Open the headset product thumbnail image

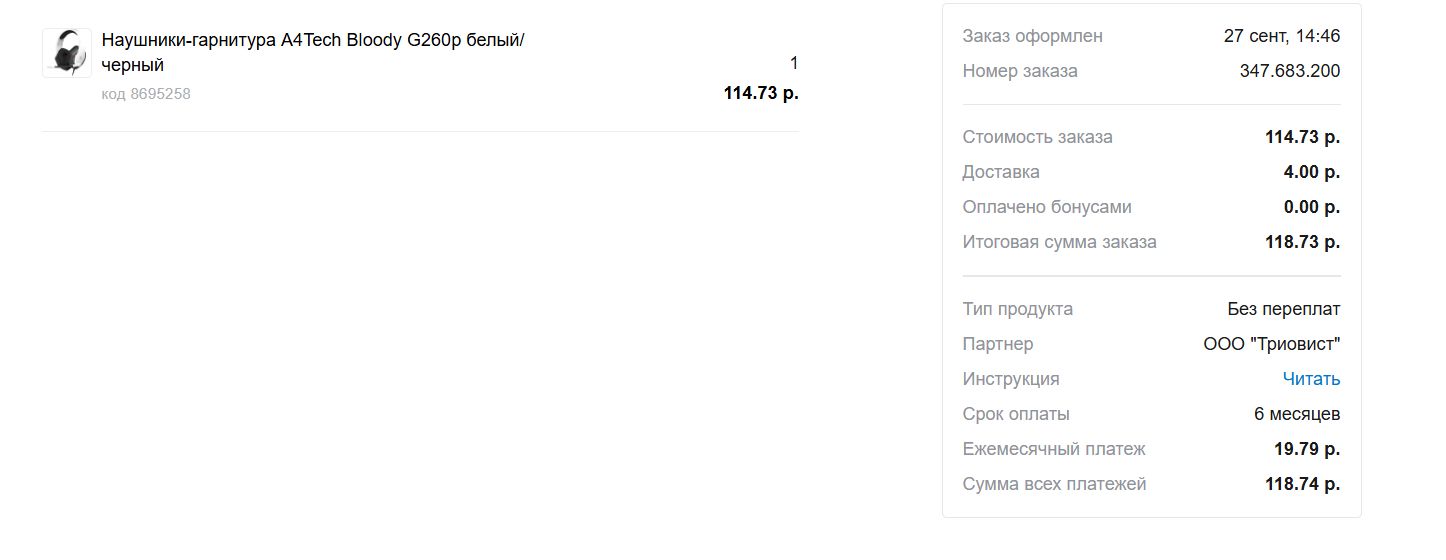coord(67,53)
